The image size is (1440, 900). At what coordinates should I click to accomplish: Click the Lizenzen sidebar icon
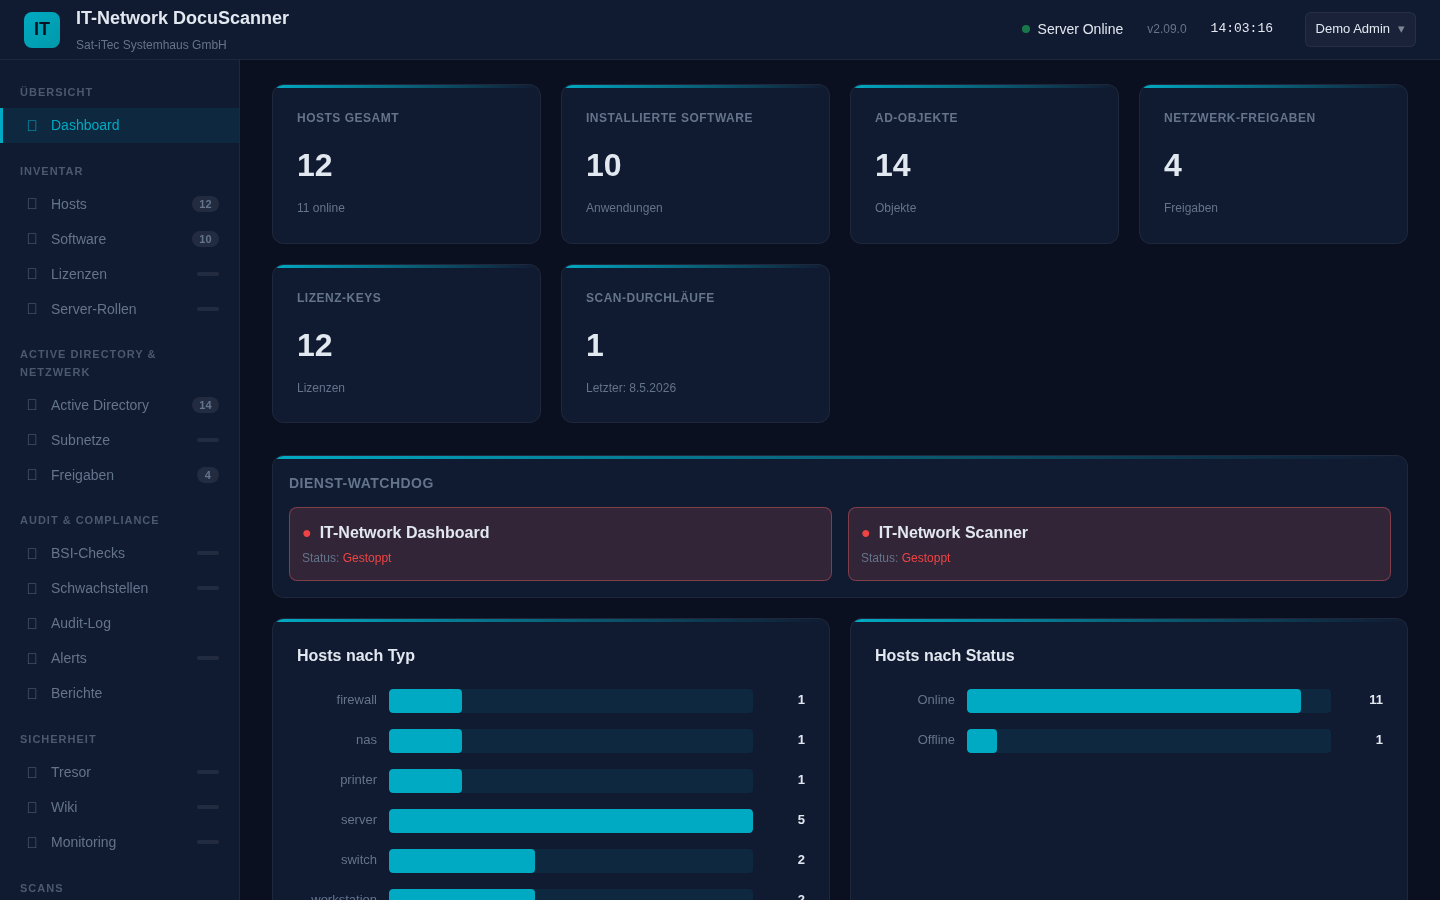(x=32, y=274)
